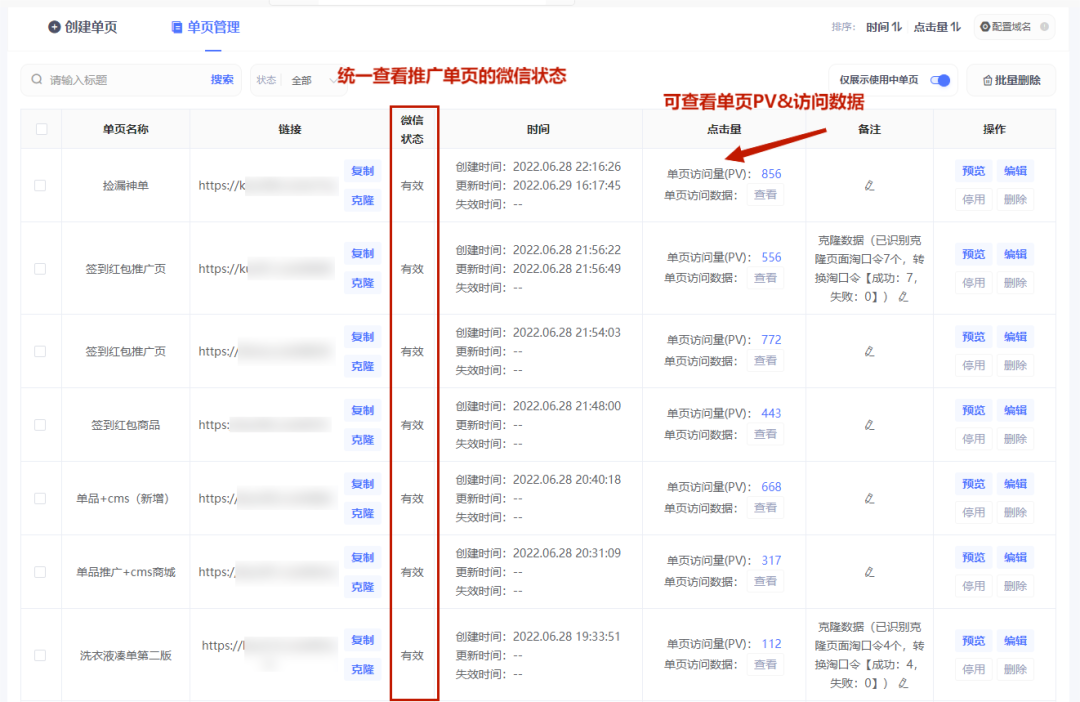1080x702 pixels.
Task: Click the page name 洗衣液凑单第二版
Action: click(125, 655)
